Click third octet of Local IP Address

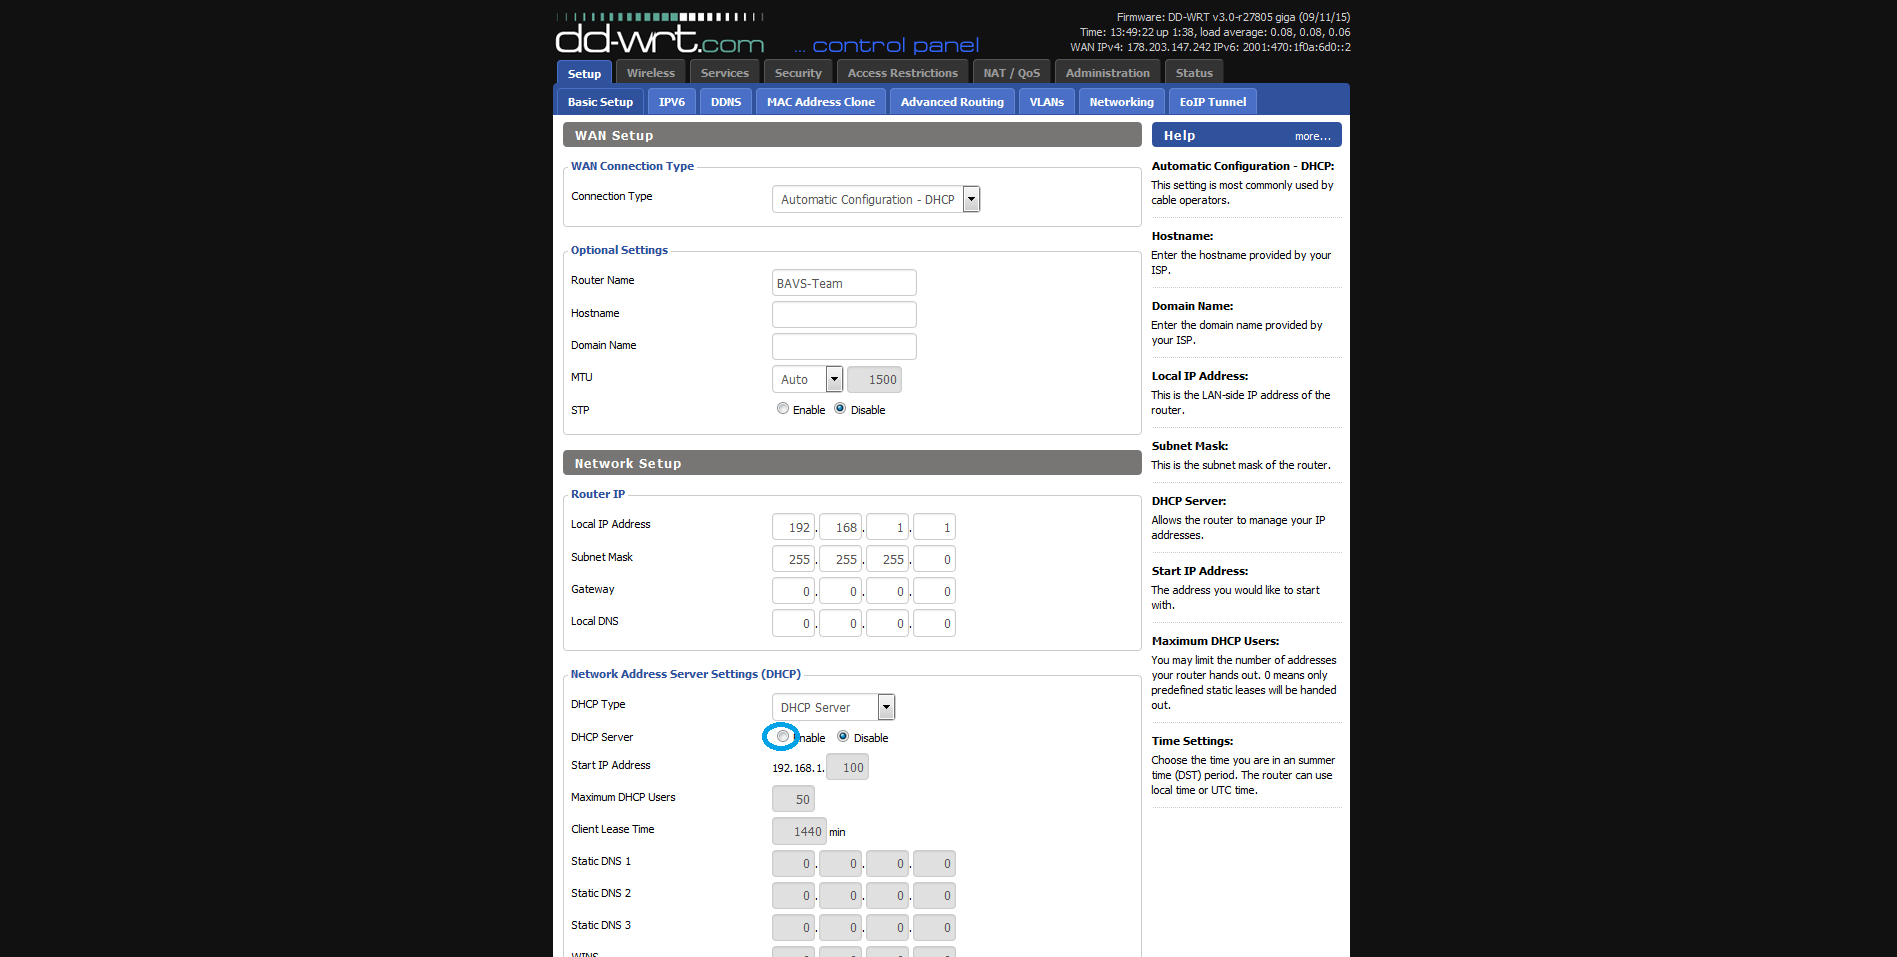[x=887, y=527]
